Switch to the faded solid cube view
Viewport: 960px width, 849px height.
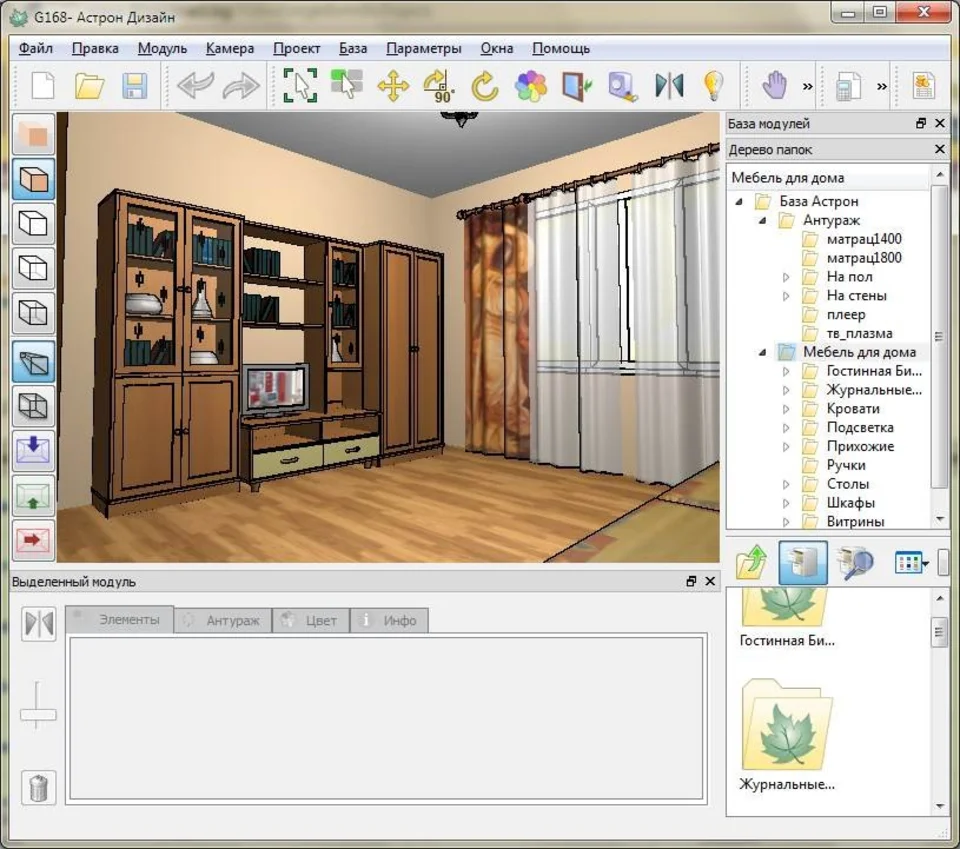[34, 134]
